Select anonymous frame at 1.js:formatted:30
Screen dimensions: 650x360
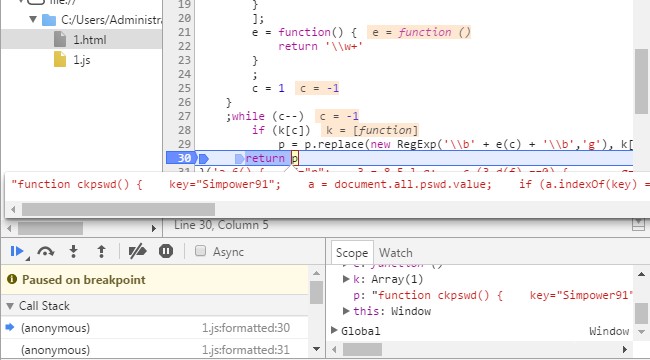point(155,328)
